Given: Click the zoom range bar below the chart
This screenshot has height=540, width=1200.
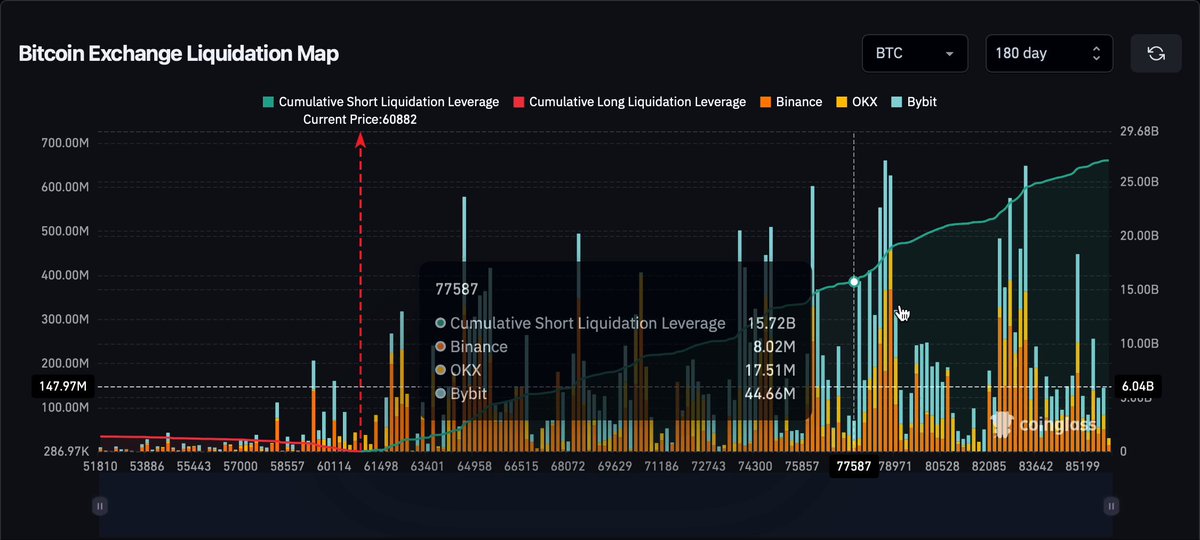Looking at the screenshot, I should point(605,507).
